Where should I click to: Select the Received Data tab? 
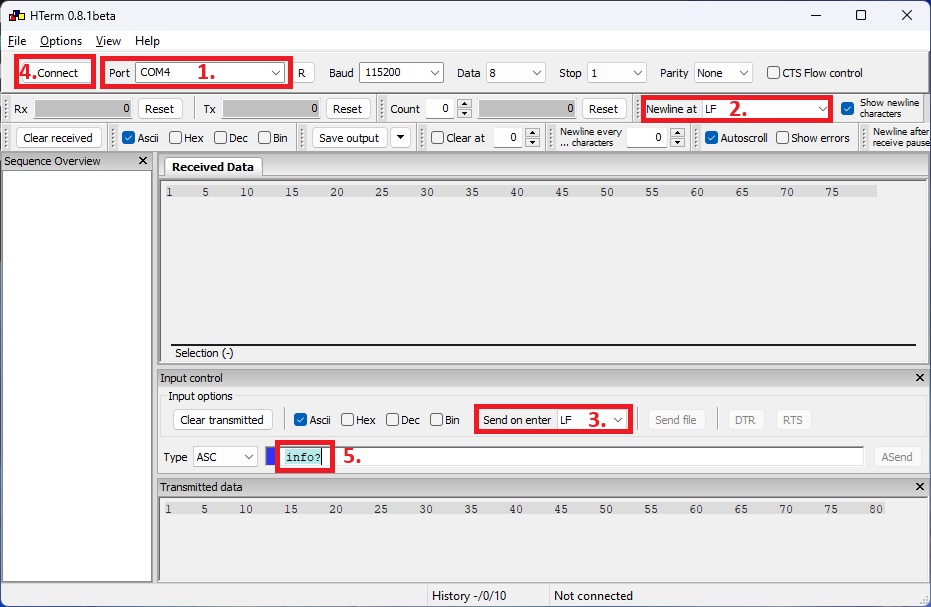[x=212, y=167]
